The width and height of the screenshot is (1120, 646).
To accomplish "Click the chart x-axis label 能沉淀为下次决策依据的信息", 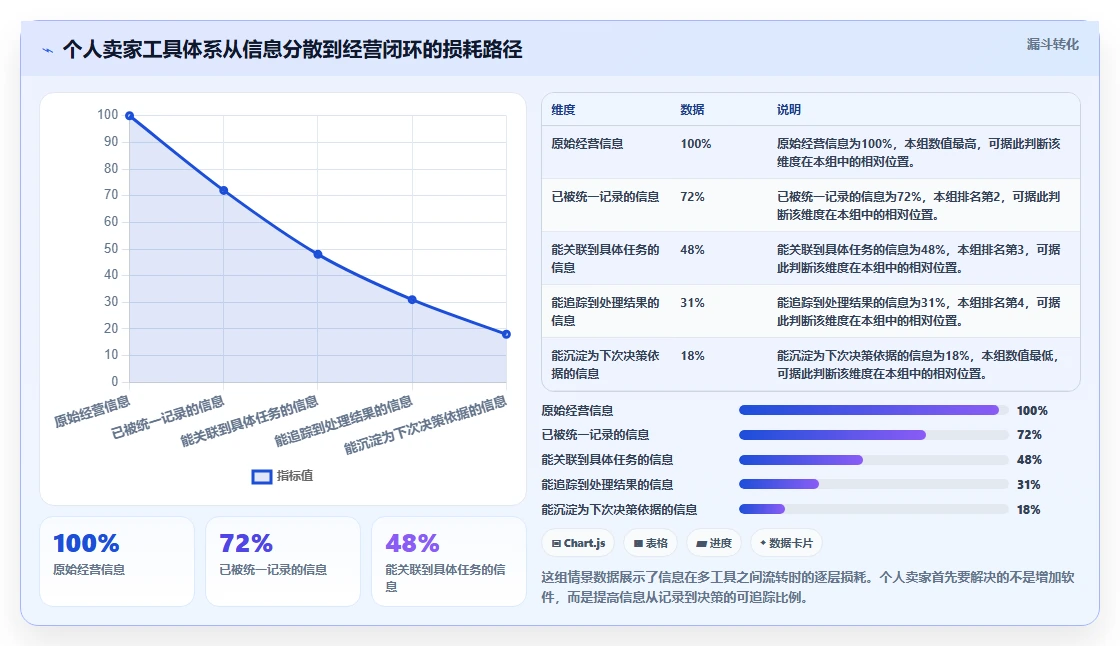I will (426, 424).
